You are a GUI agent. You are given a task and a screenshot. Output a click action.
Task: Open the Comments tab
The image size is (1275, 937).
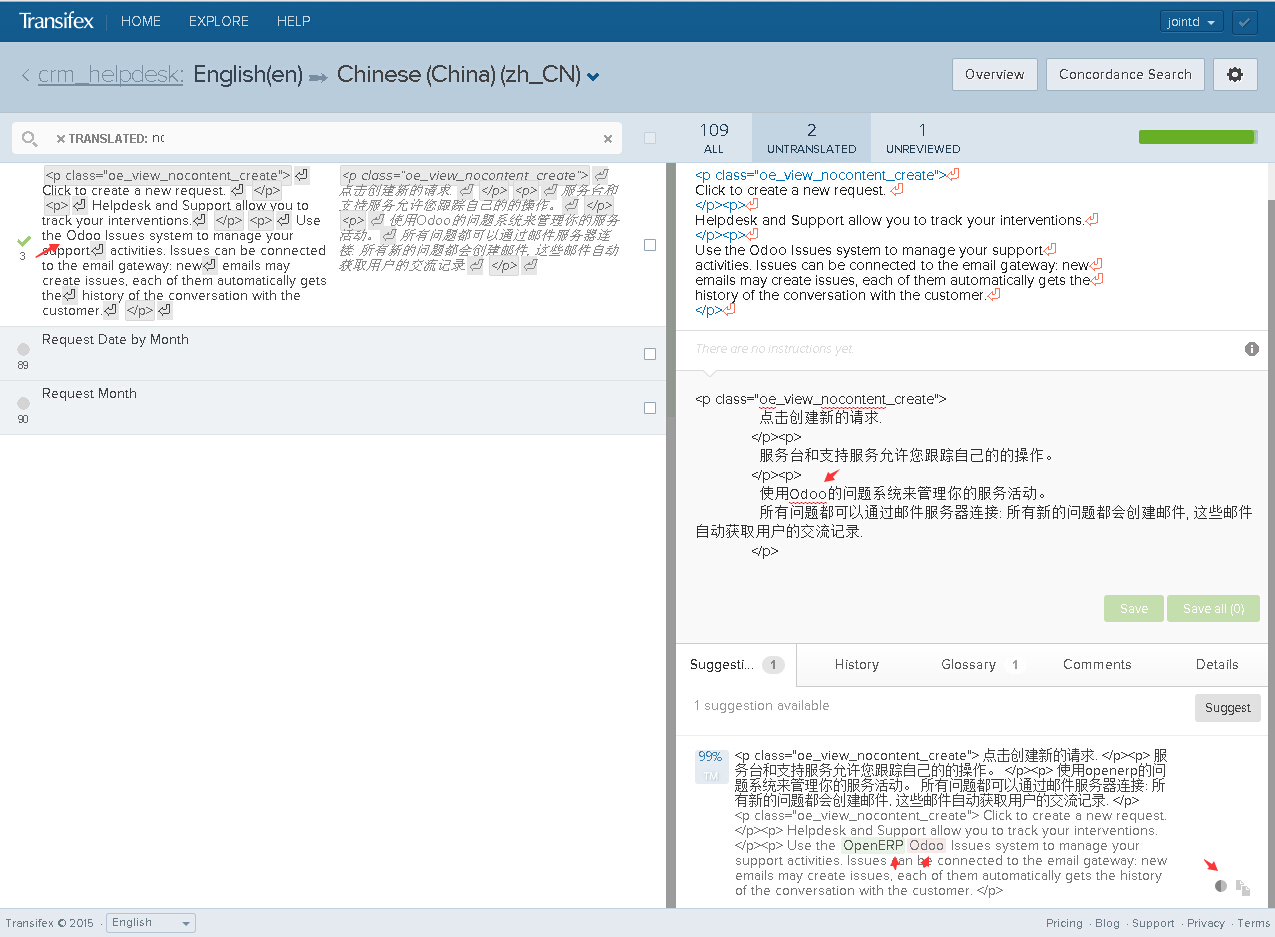tap(1097, 665)
